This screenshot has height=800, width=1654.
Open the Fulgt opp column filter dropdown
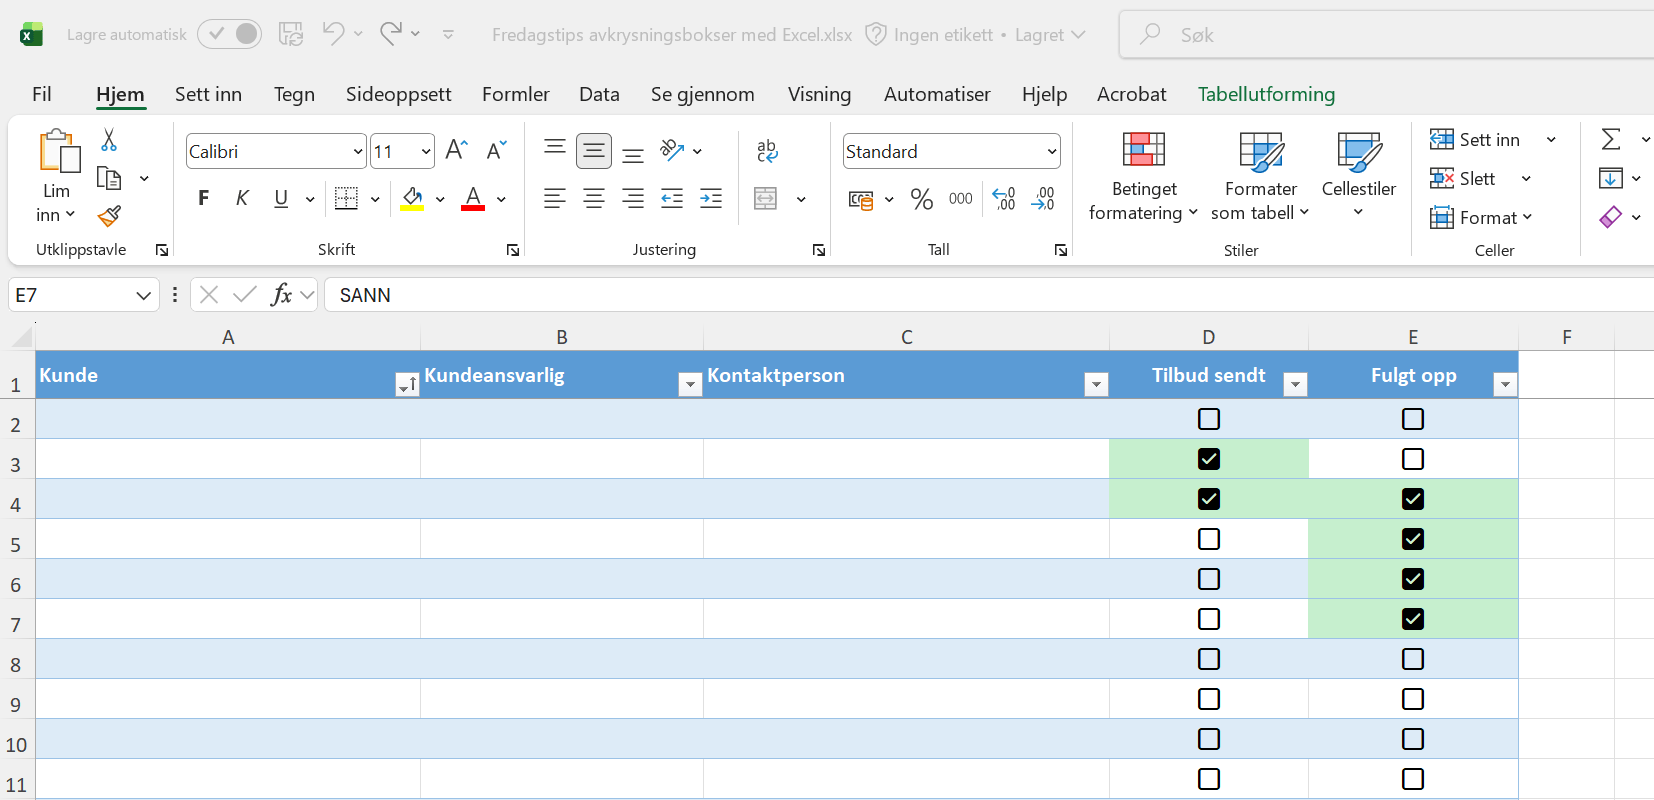click(1505, 384)
